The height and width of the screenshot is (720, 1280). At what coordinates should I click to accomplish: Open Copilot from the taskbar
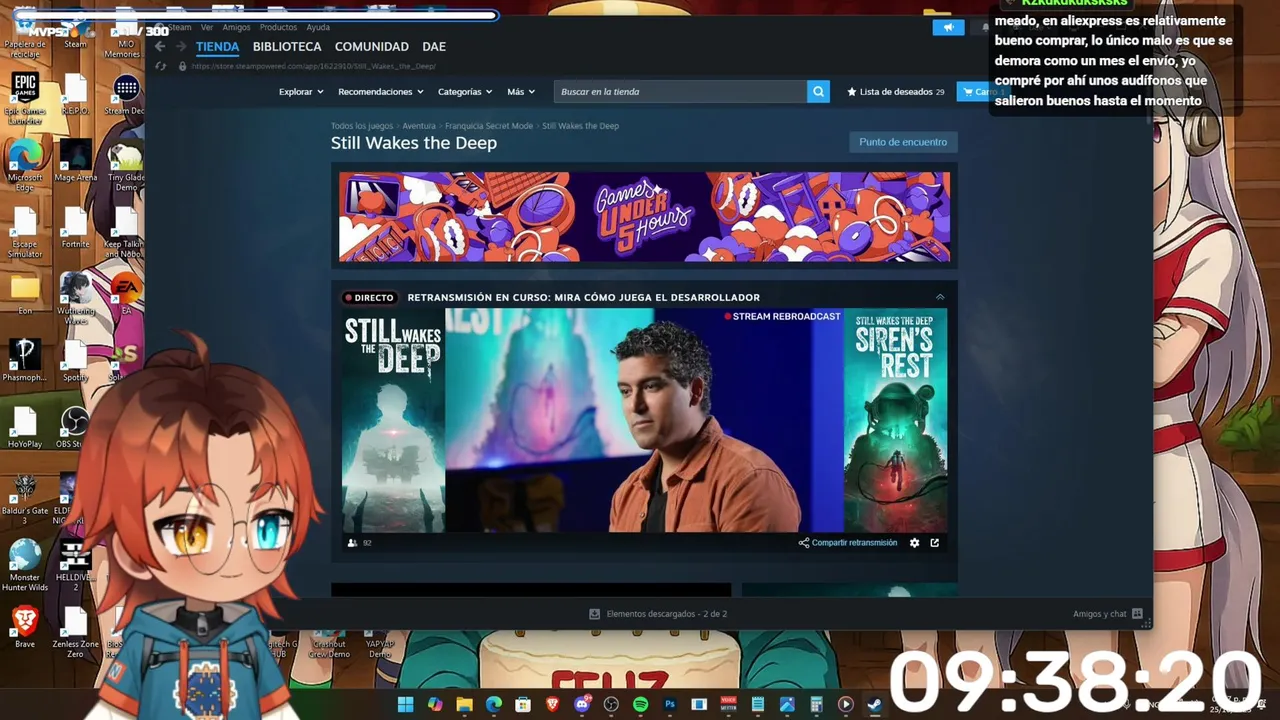point(435,704)
